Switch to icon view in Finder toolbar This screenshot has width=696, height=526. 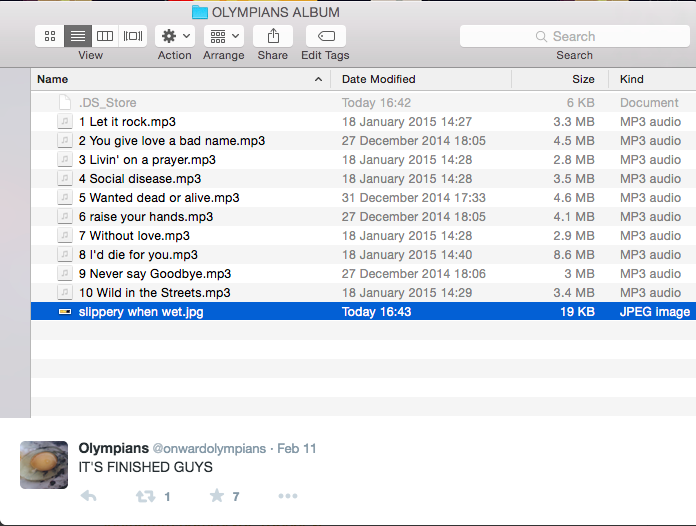(x=50, y=36)
